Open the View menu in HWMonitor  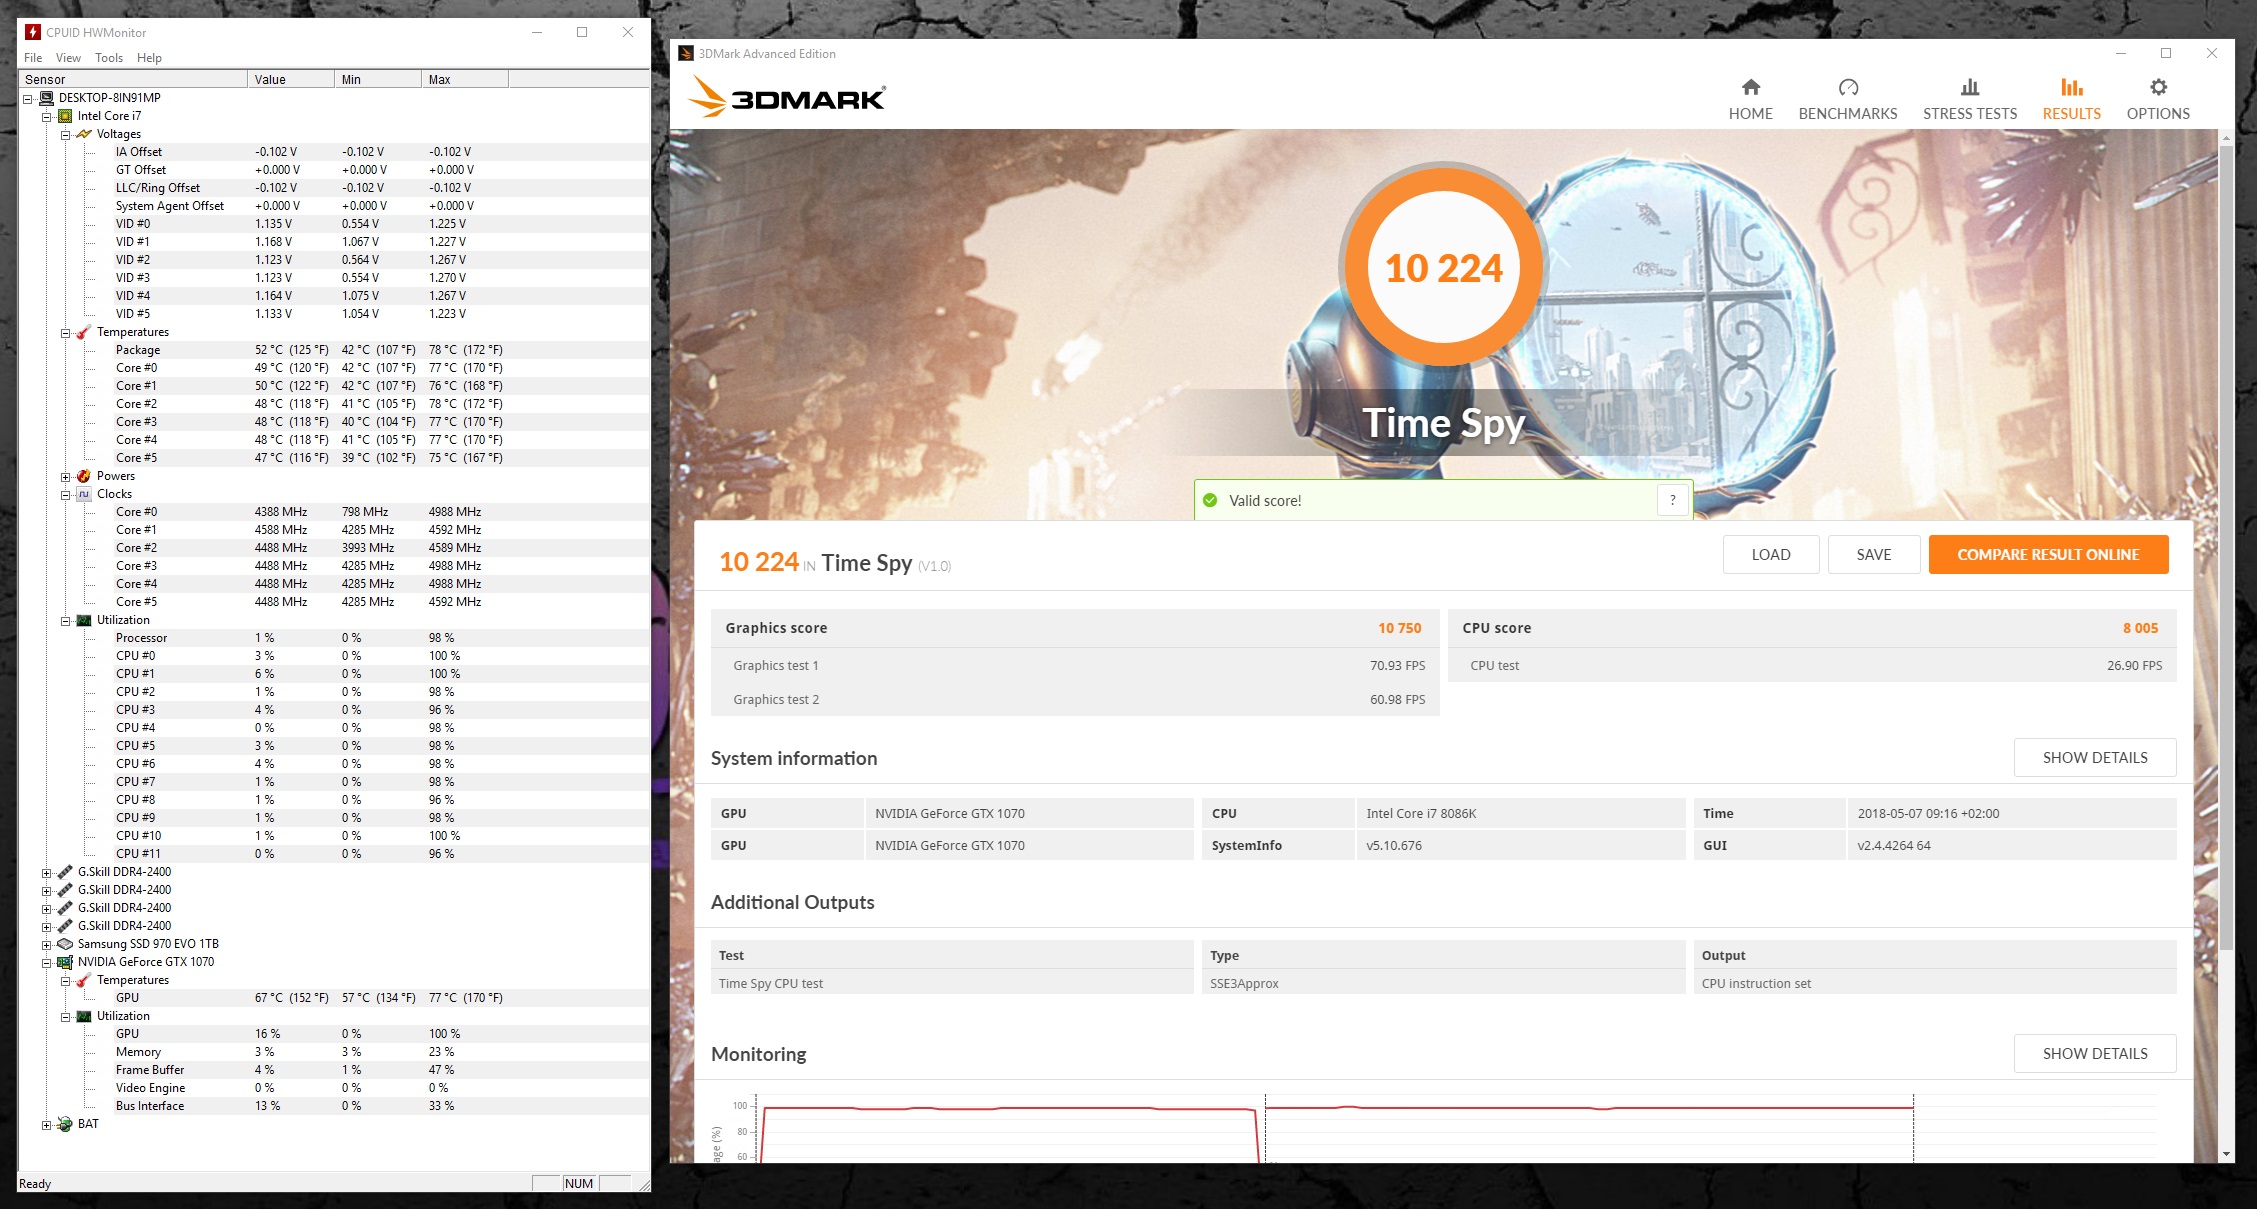pyautogui.click(x=68, y=57)
